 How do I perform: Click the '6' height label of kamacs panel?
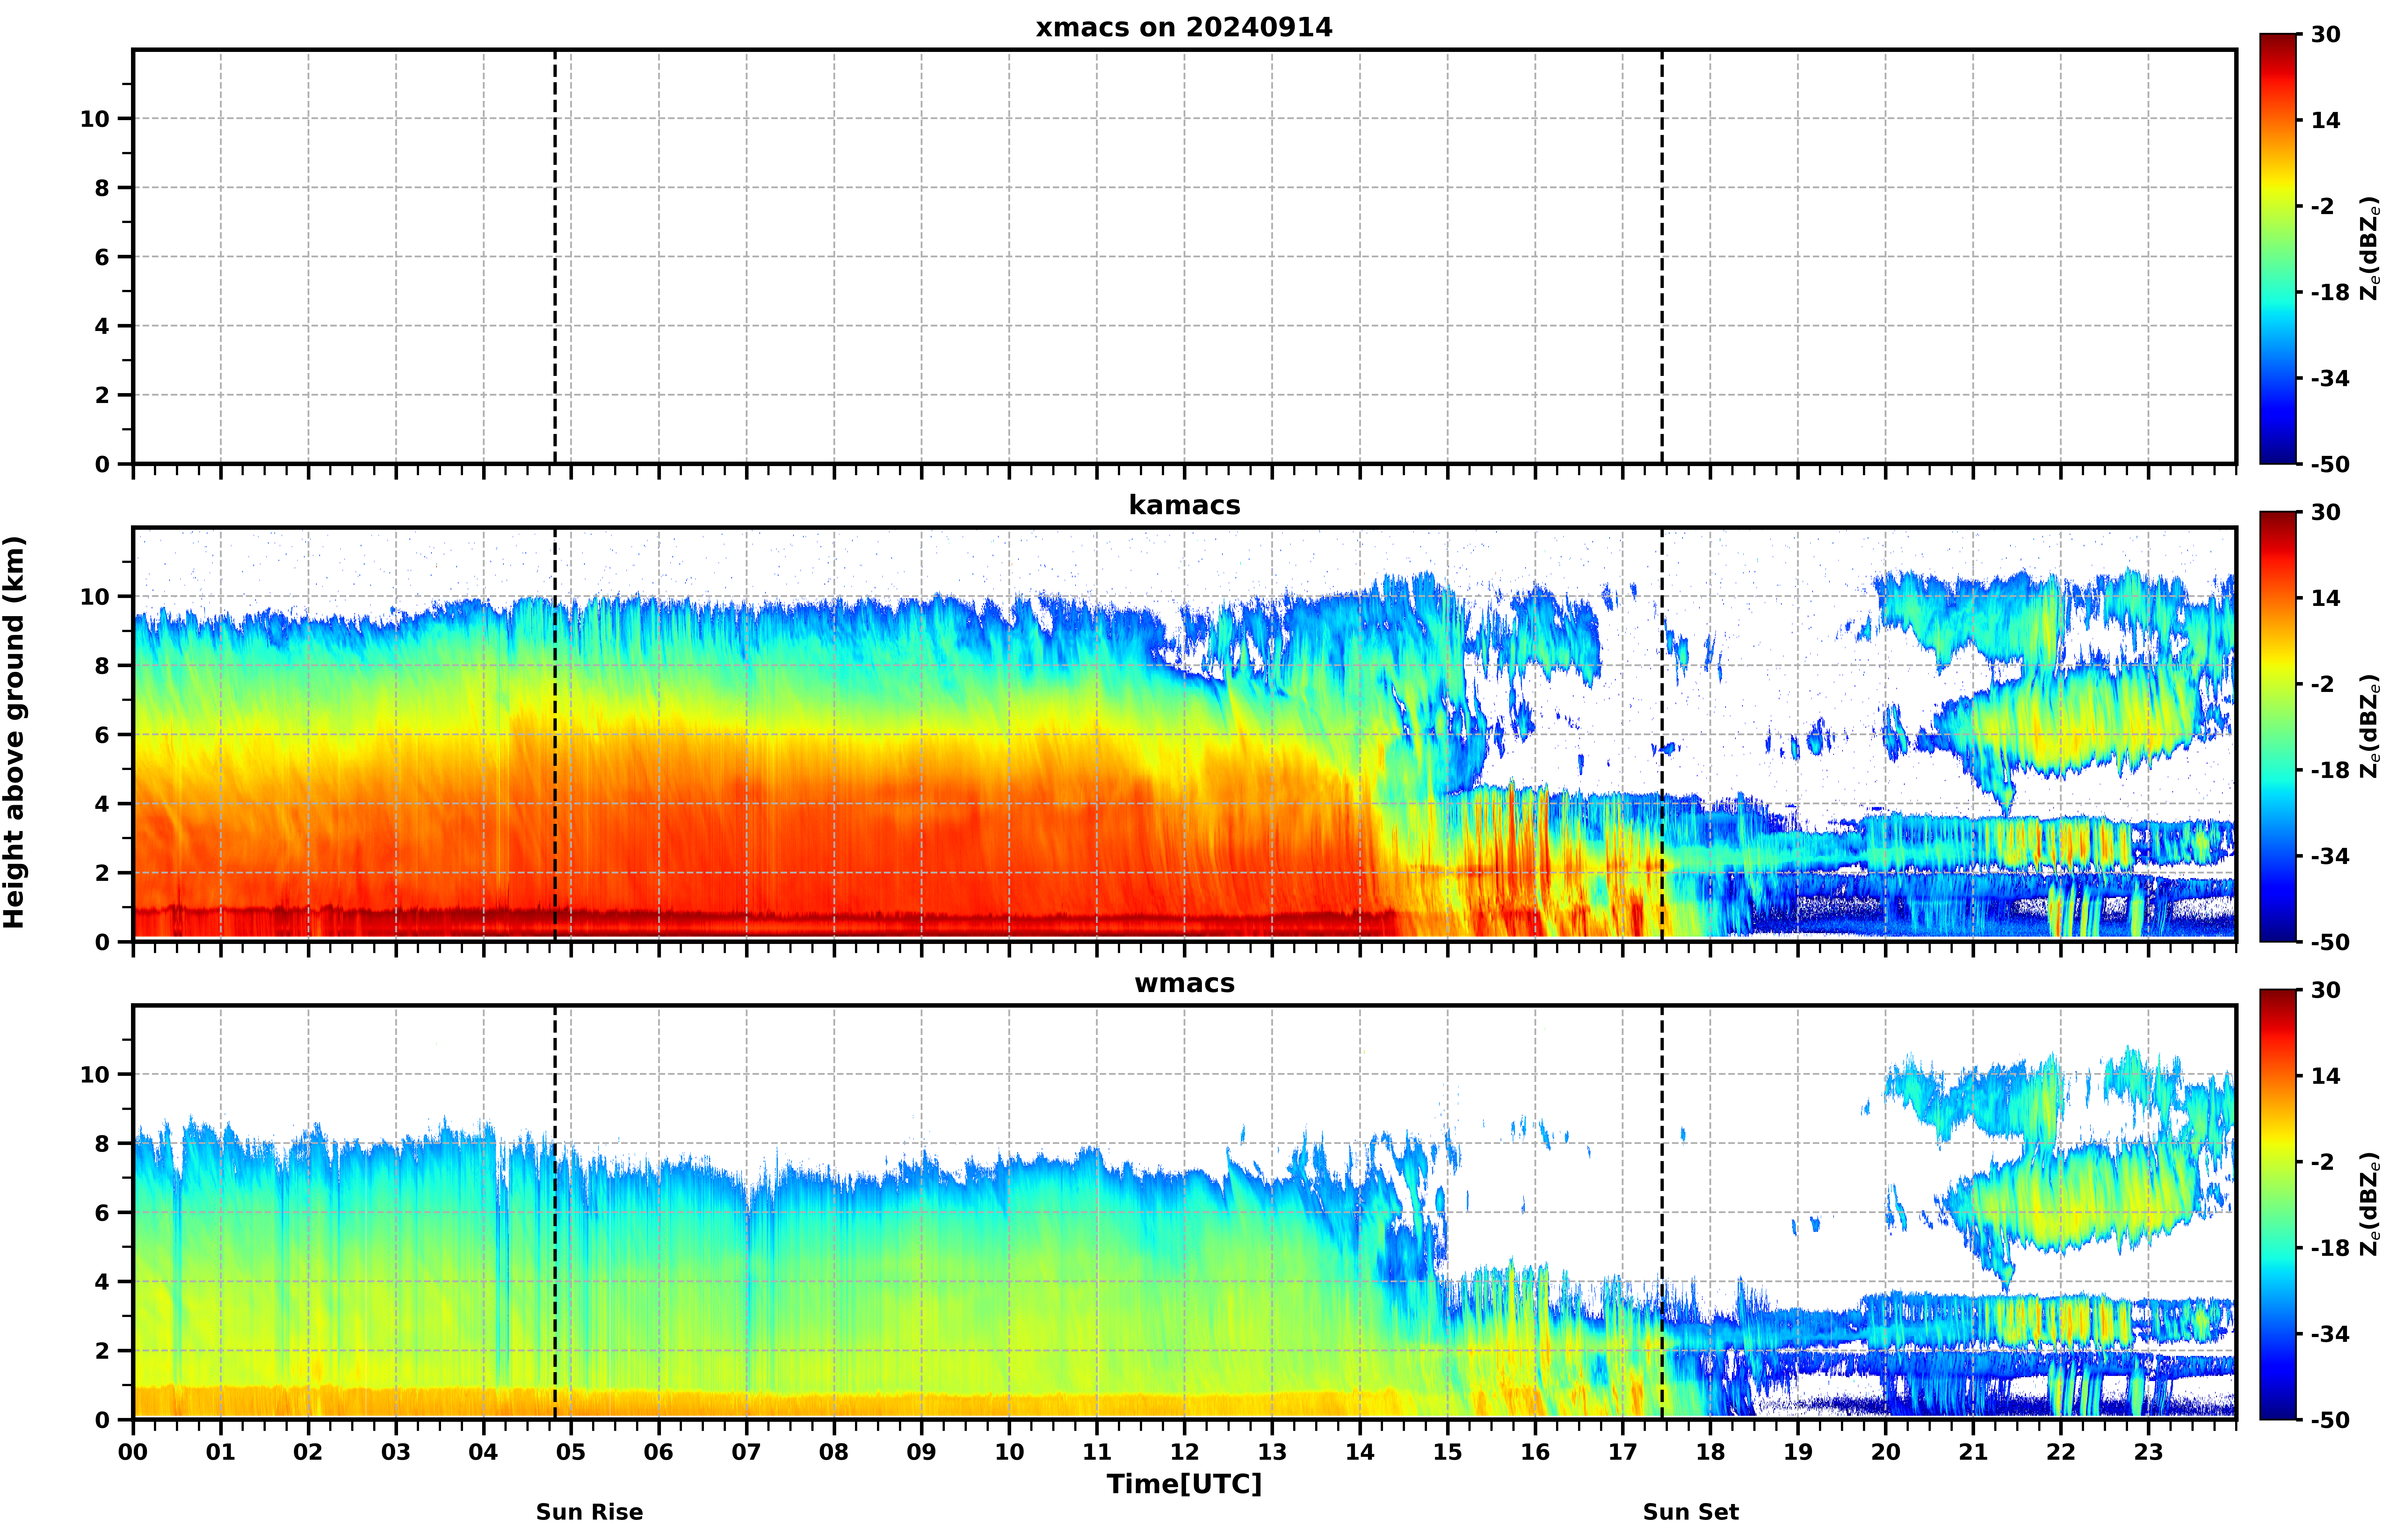(x=102, y=735)
